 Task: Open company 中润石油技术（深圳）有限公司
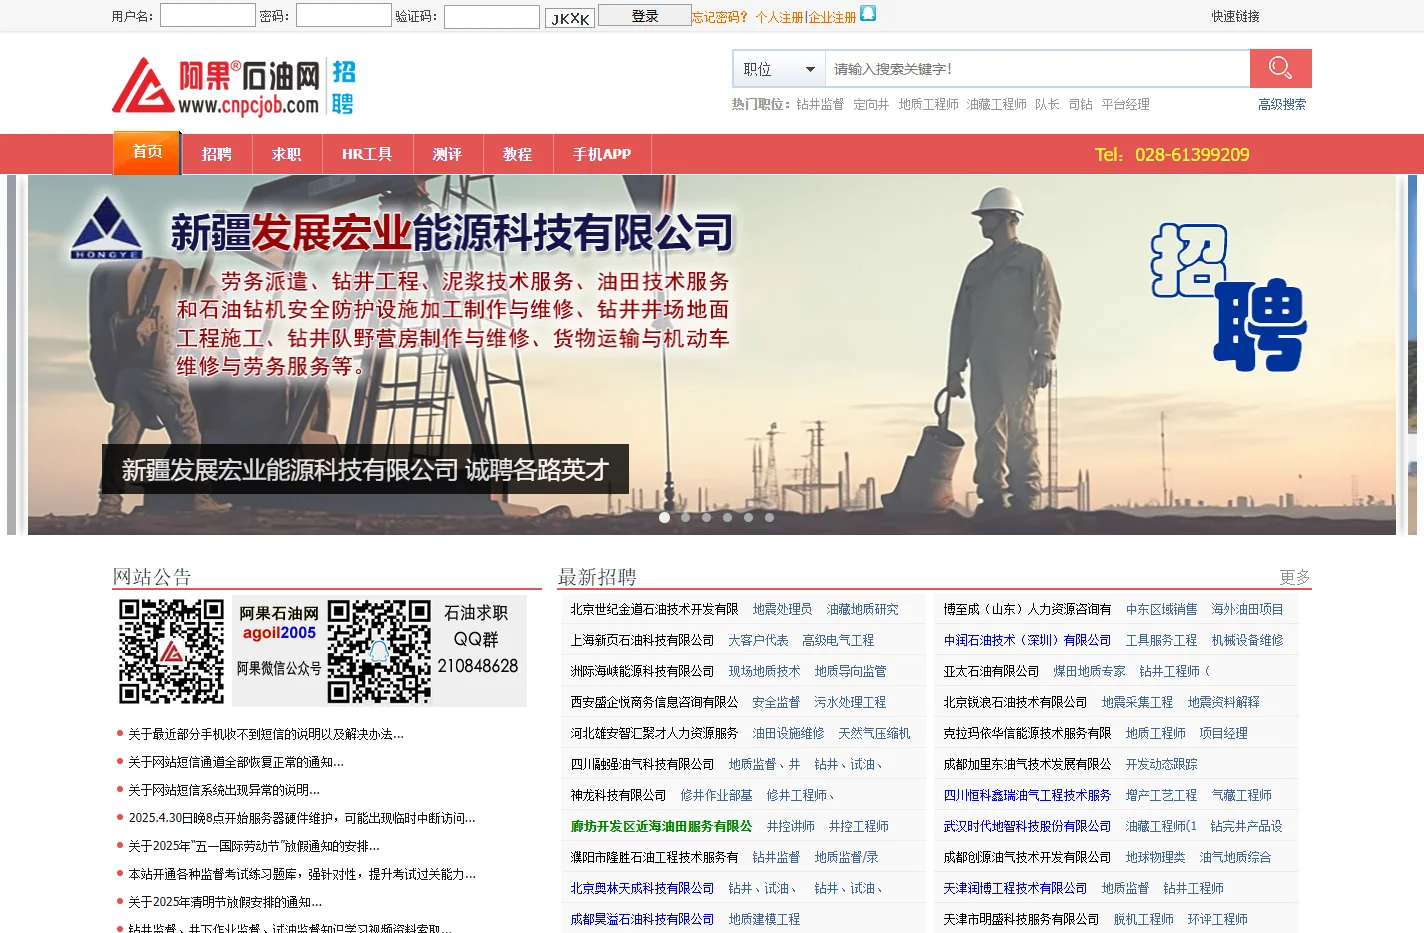(x=1027, y=640)
